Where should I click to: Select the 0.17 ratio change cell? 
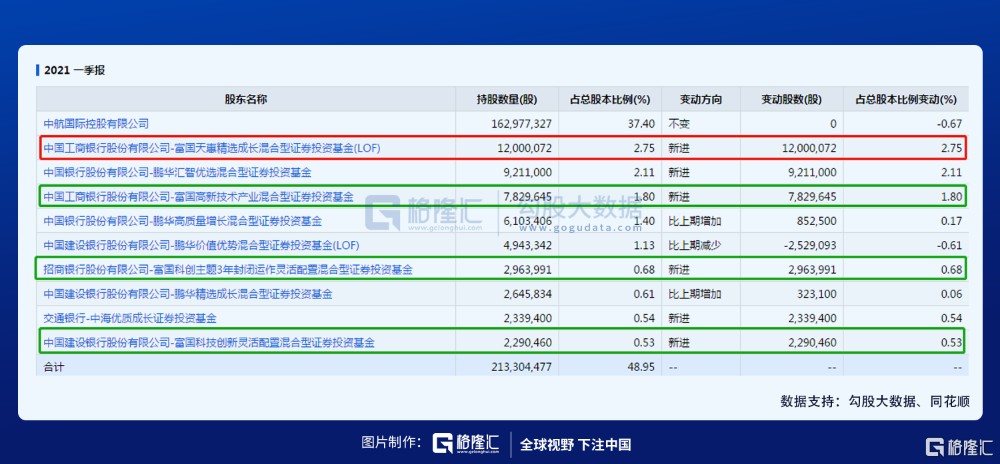[952, 221]
